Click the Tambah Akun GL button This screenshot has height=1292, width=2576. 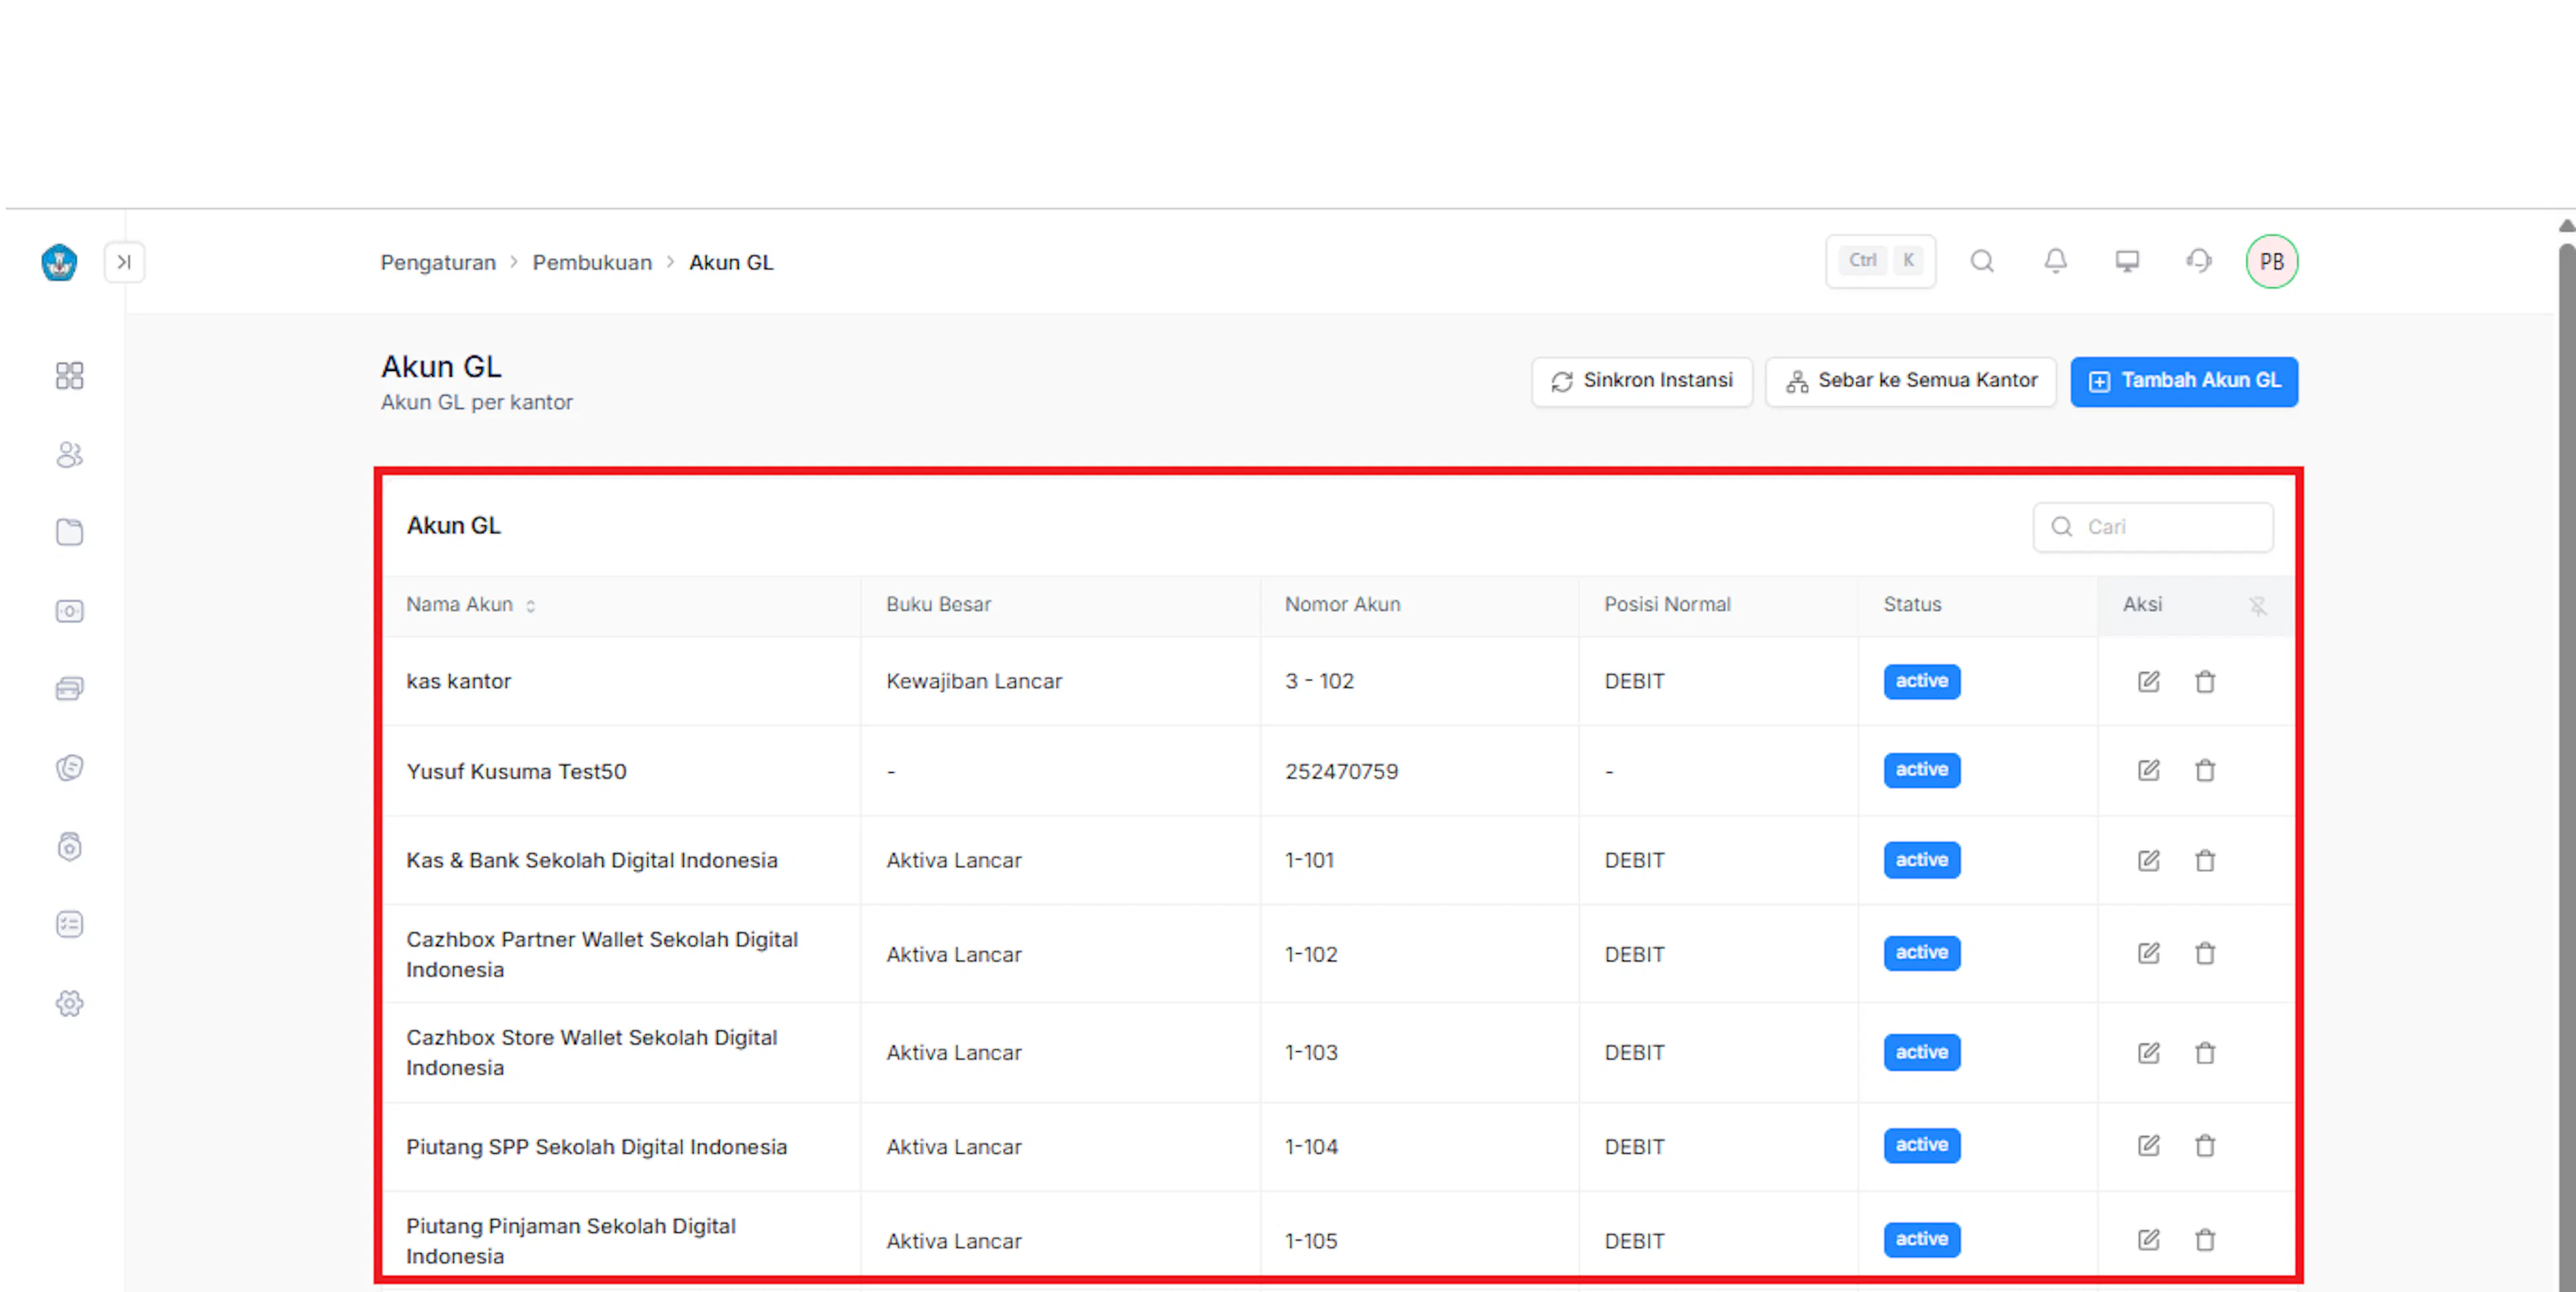tap(2184, 381)
